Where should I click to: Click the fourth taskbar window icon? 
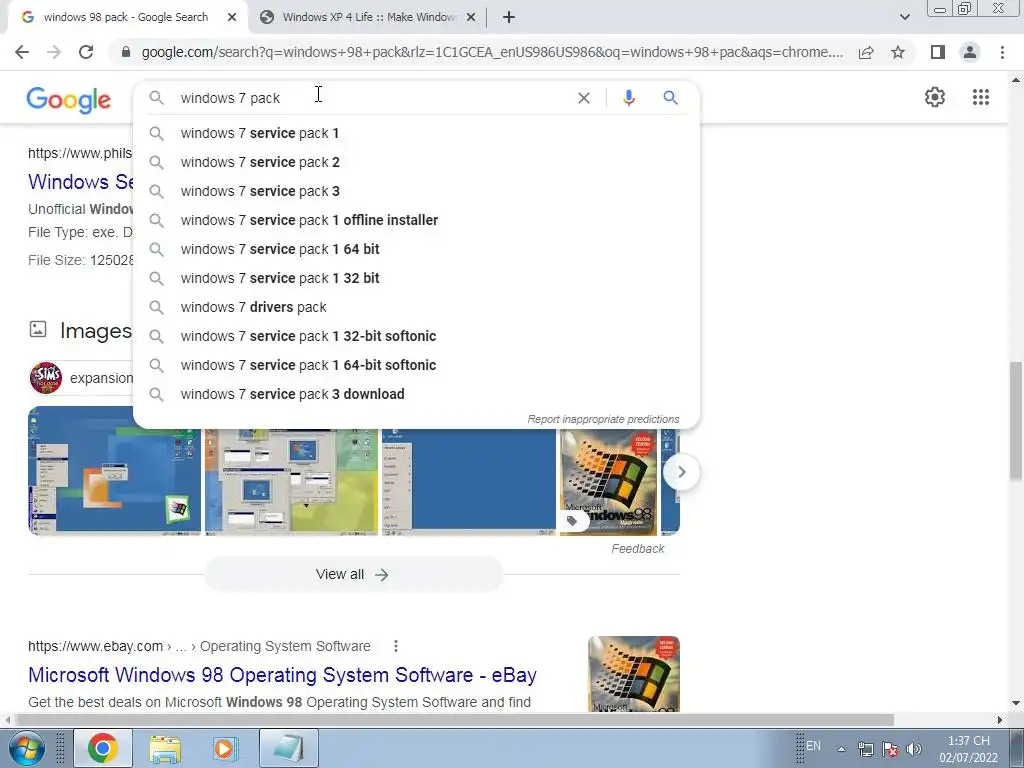point(289,748)
